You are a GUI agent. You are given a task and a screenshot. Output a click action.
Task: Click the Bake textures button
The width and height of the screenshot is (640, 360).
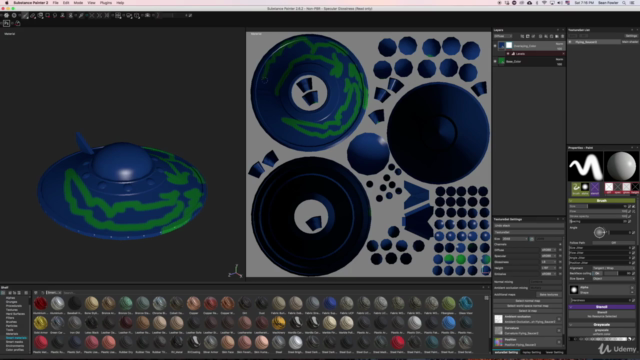click(549, 294)
